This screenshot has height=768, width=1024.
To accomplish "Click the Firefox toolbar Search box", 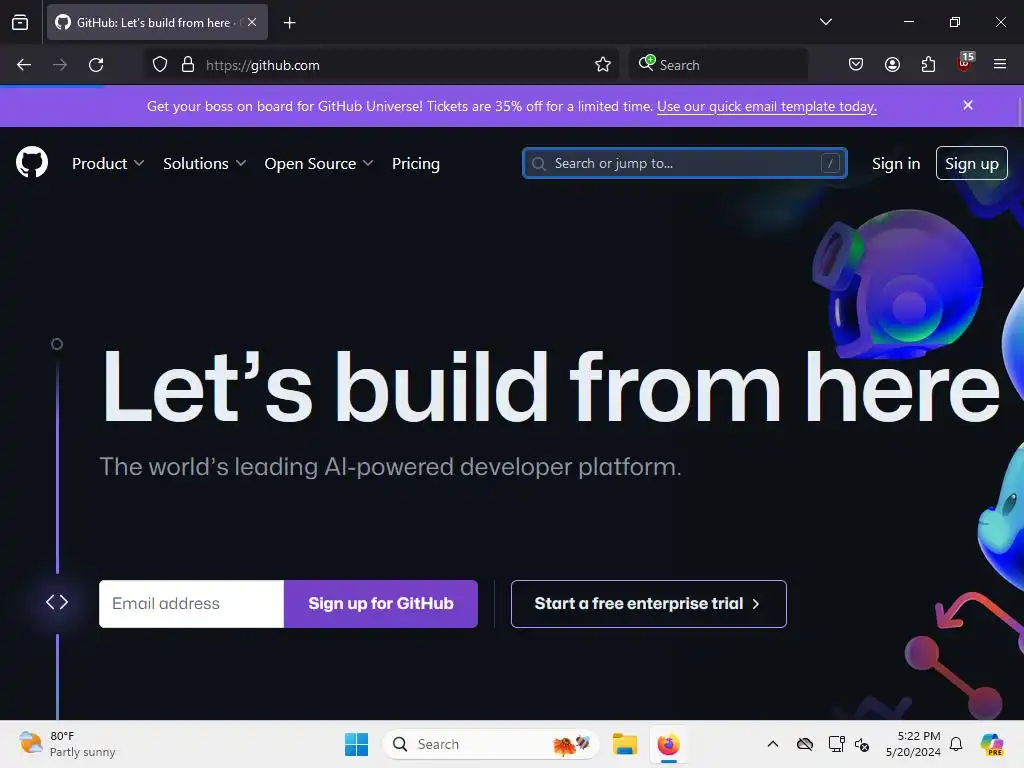I will click(718, 65).
